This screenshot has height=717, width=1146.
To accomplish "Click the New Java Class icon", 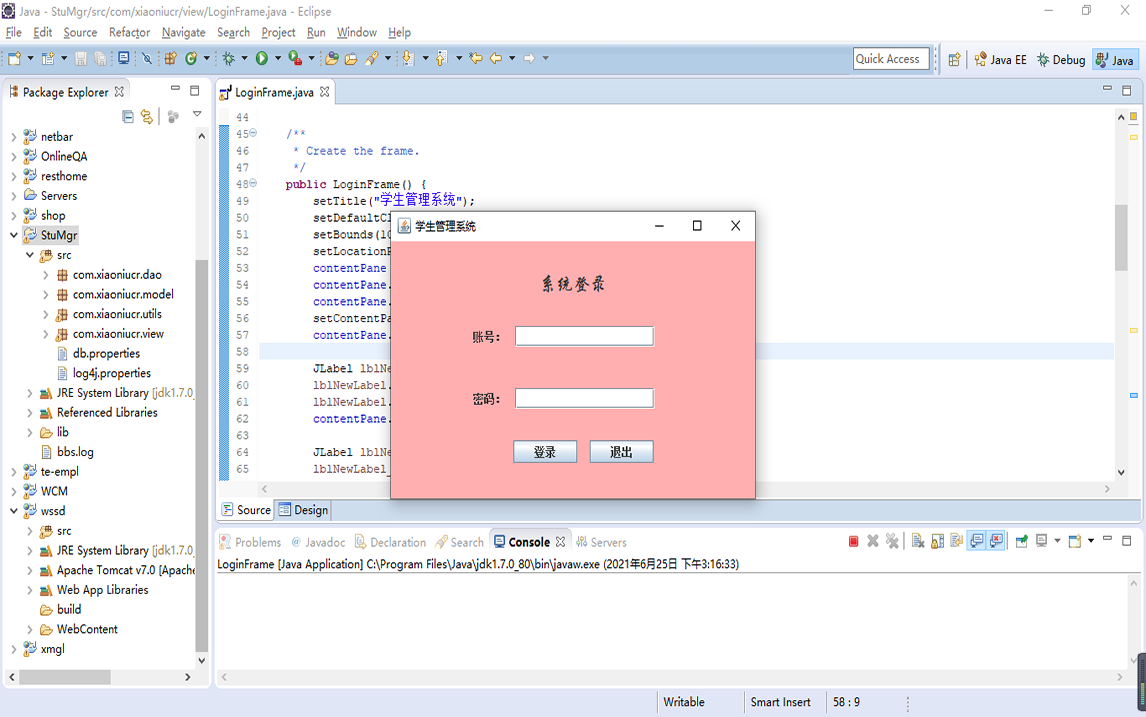I will pos(191,58).
